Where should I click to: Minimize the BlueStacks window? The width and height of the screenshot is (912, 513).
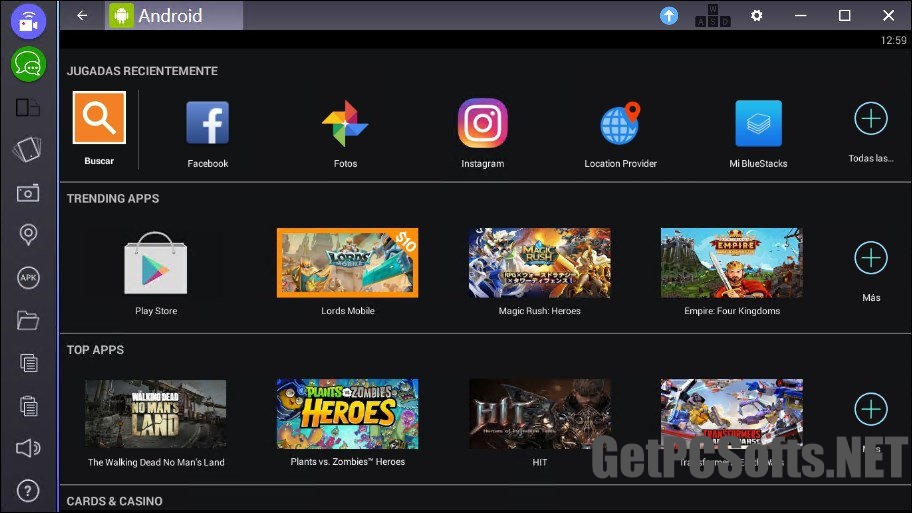tap(800, 16)
